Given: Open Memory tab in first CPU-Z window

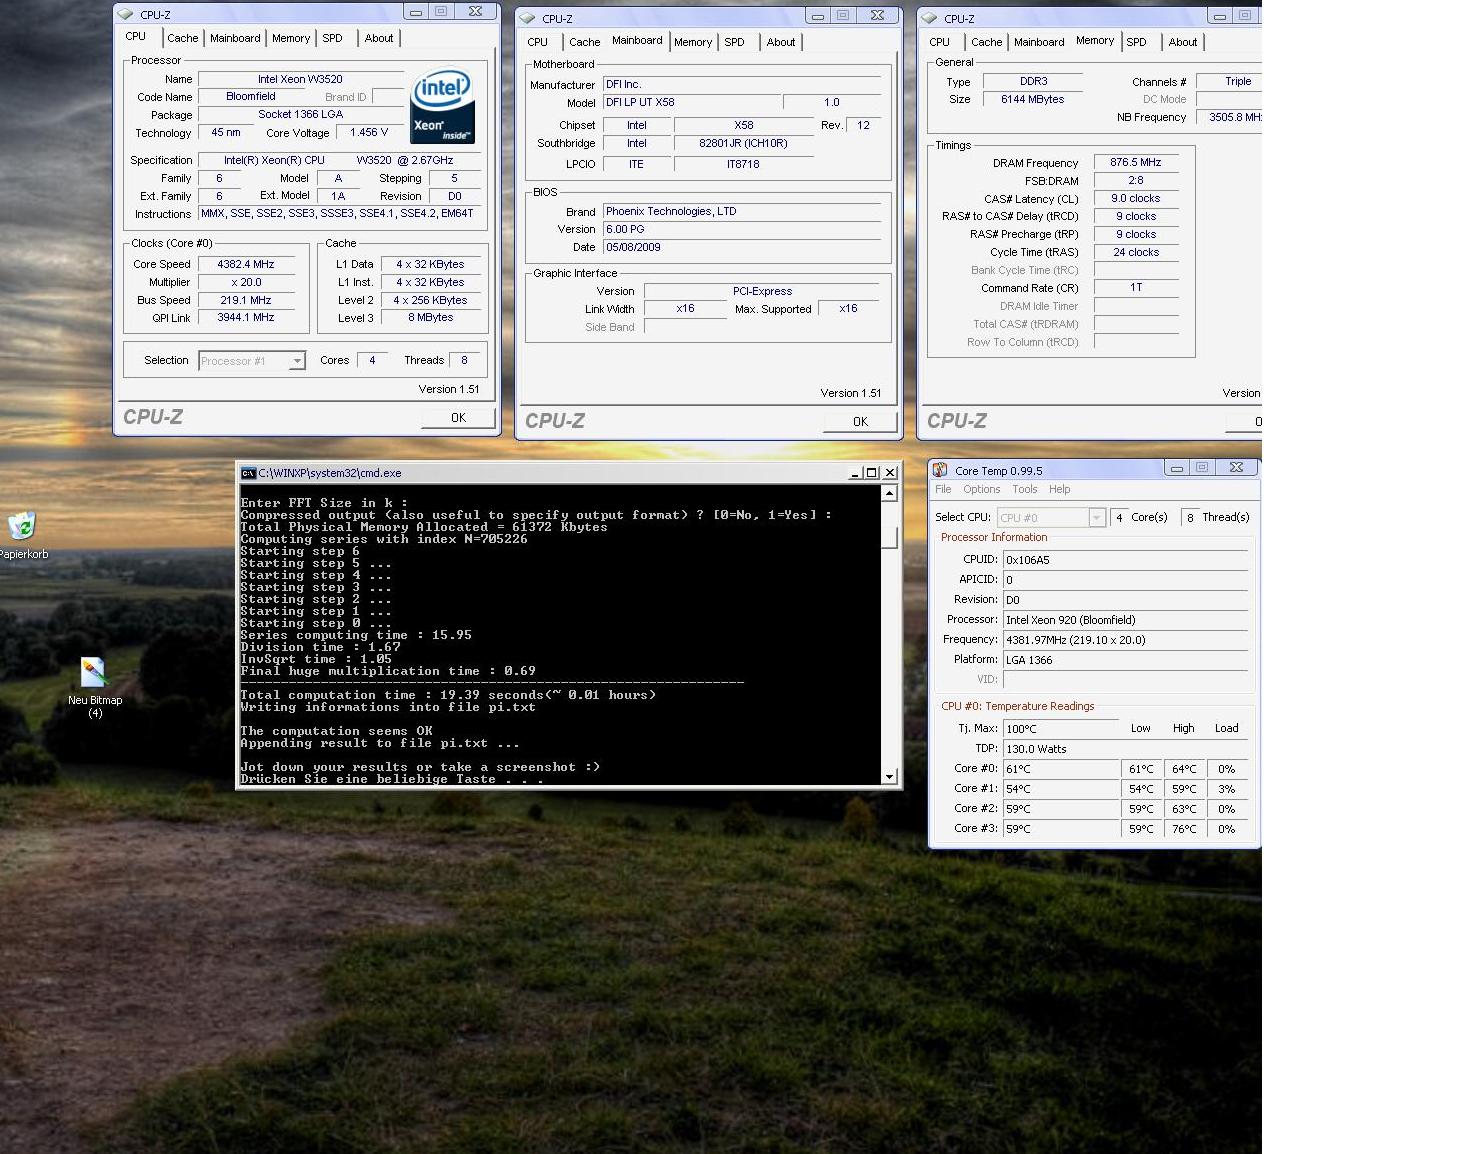Looking at the screenshot, I should coord(291,38).
